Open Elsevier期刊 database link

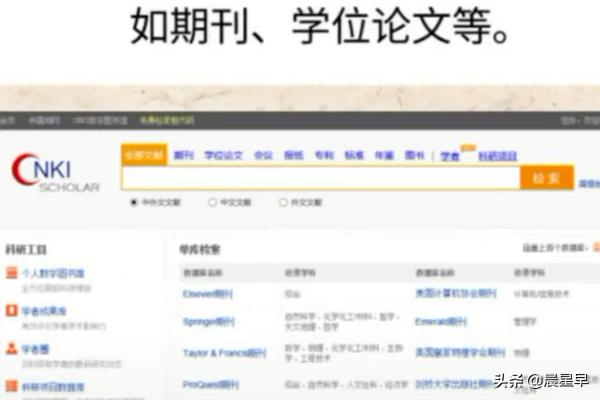207,294
